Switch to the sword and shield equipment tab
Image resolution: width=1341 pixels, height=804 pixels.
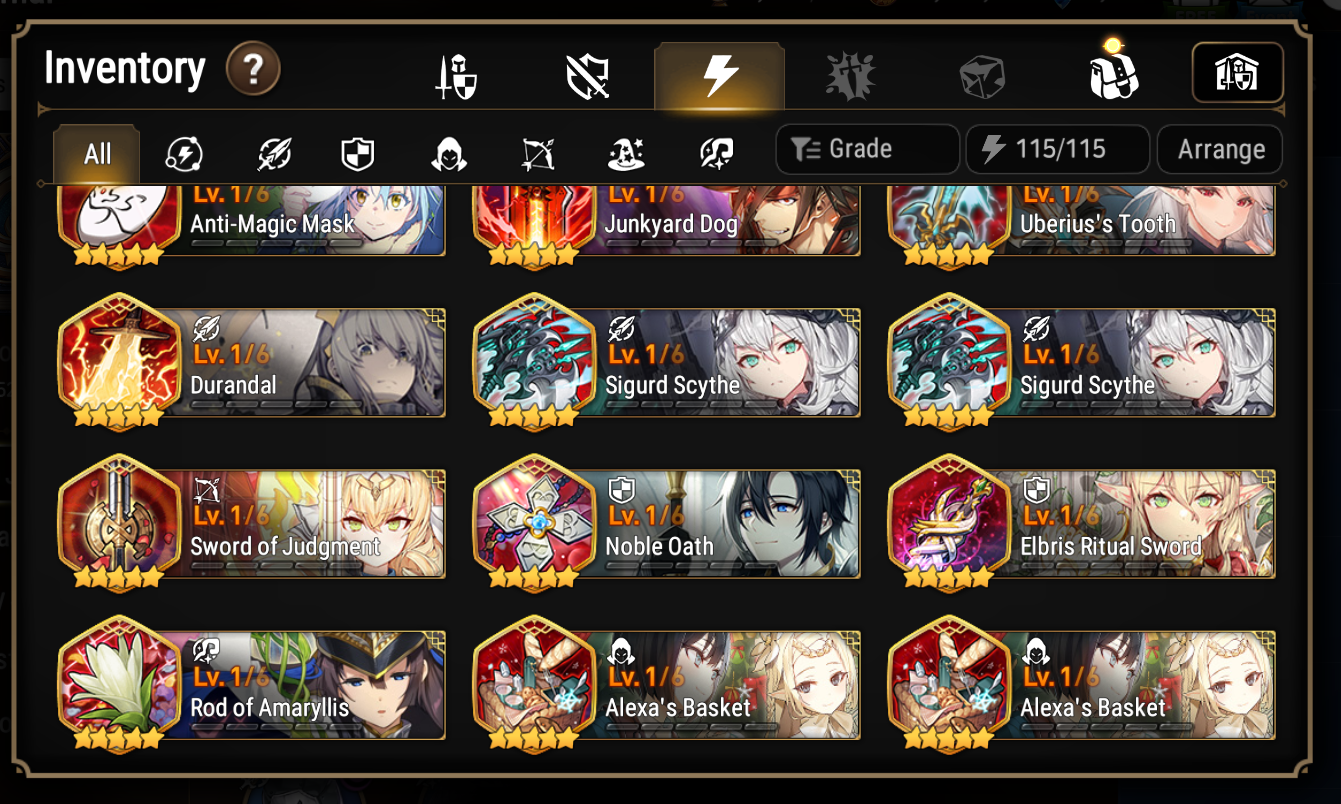pyautogui.click(x=456, y=77)
